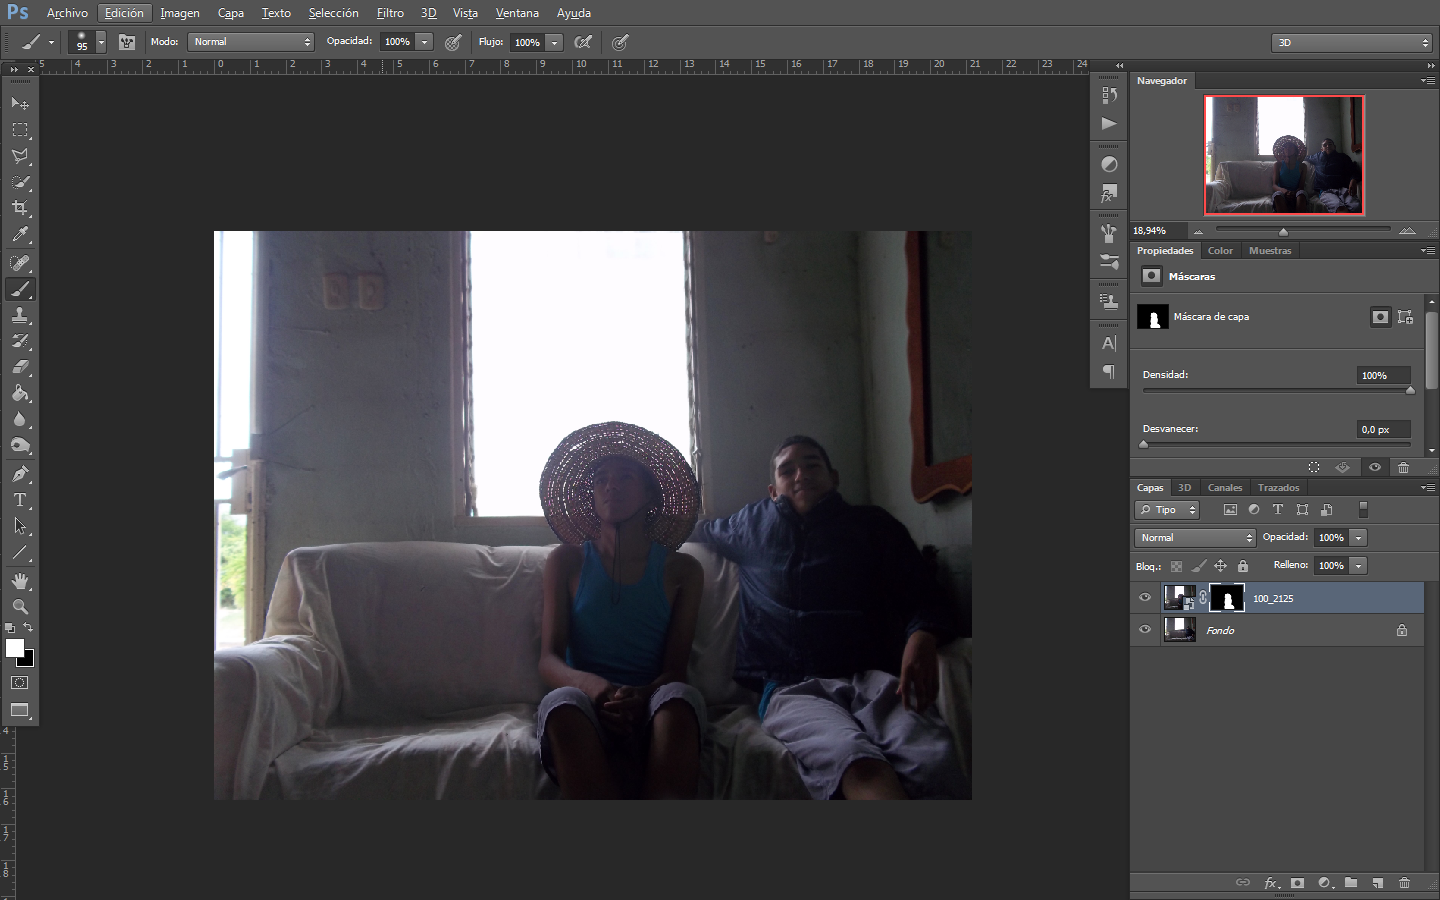Open the 3D workspace dropdown
The width and height of the screenshot is (1440, 900).
[1352, 42]
